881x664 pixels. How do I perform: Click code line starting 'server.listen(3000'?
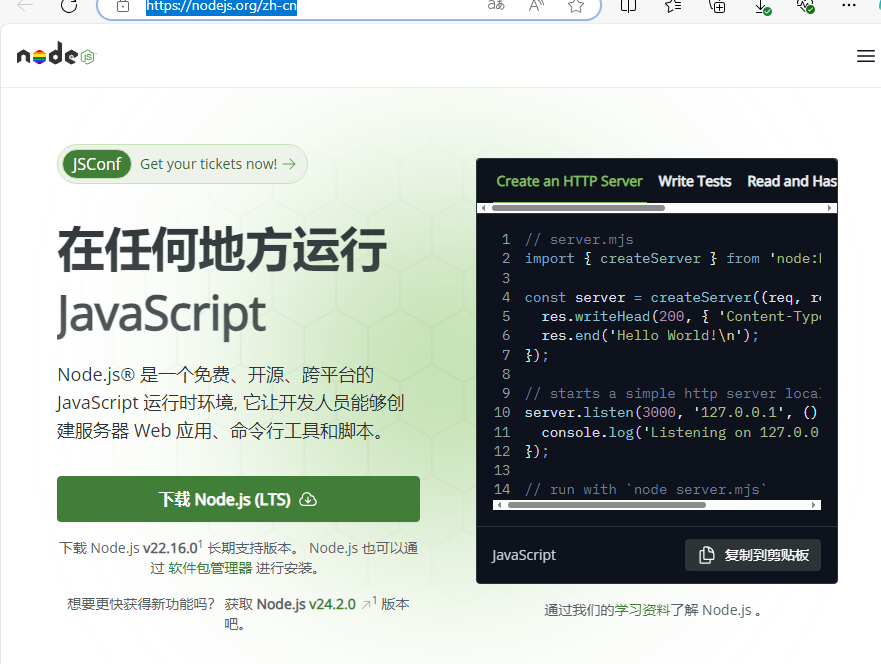[x=671, y=412]
